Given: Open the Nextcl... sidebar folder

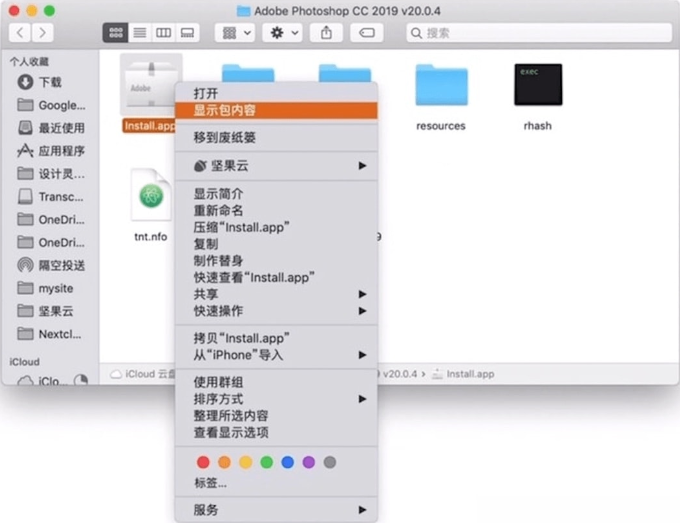Looking at the screenshot, I should [51, 334].
